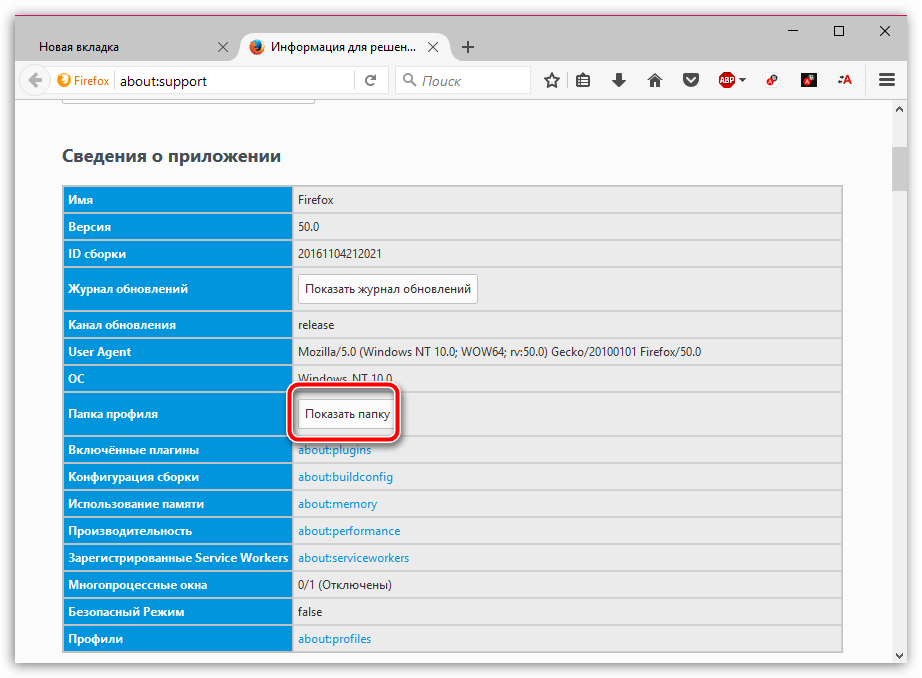
Task: Click the Показать папку button
Action: pyautogui.click(x=346, y=414)
